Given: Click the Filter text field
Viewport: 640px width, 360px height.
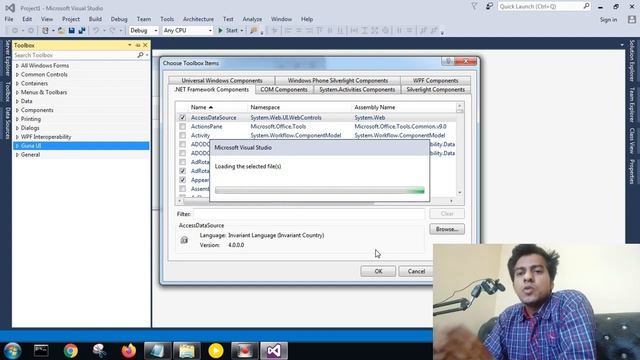Looking at the screenshot, I should [x=309, y=214].
